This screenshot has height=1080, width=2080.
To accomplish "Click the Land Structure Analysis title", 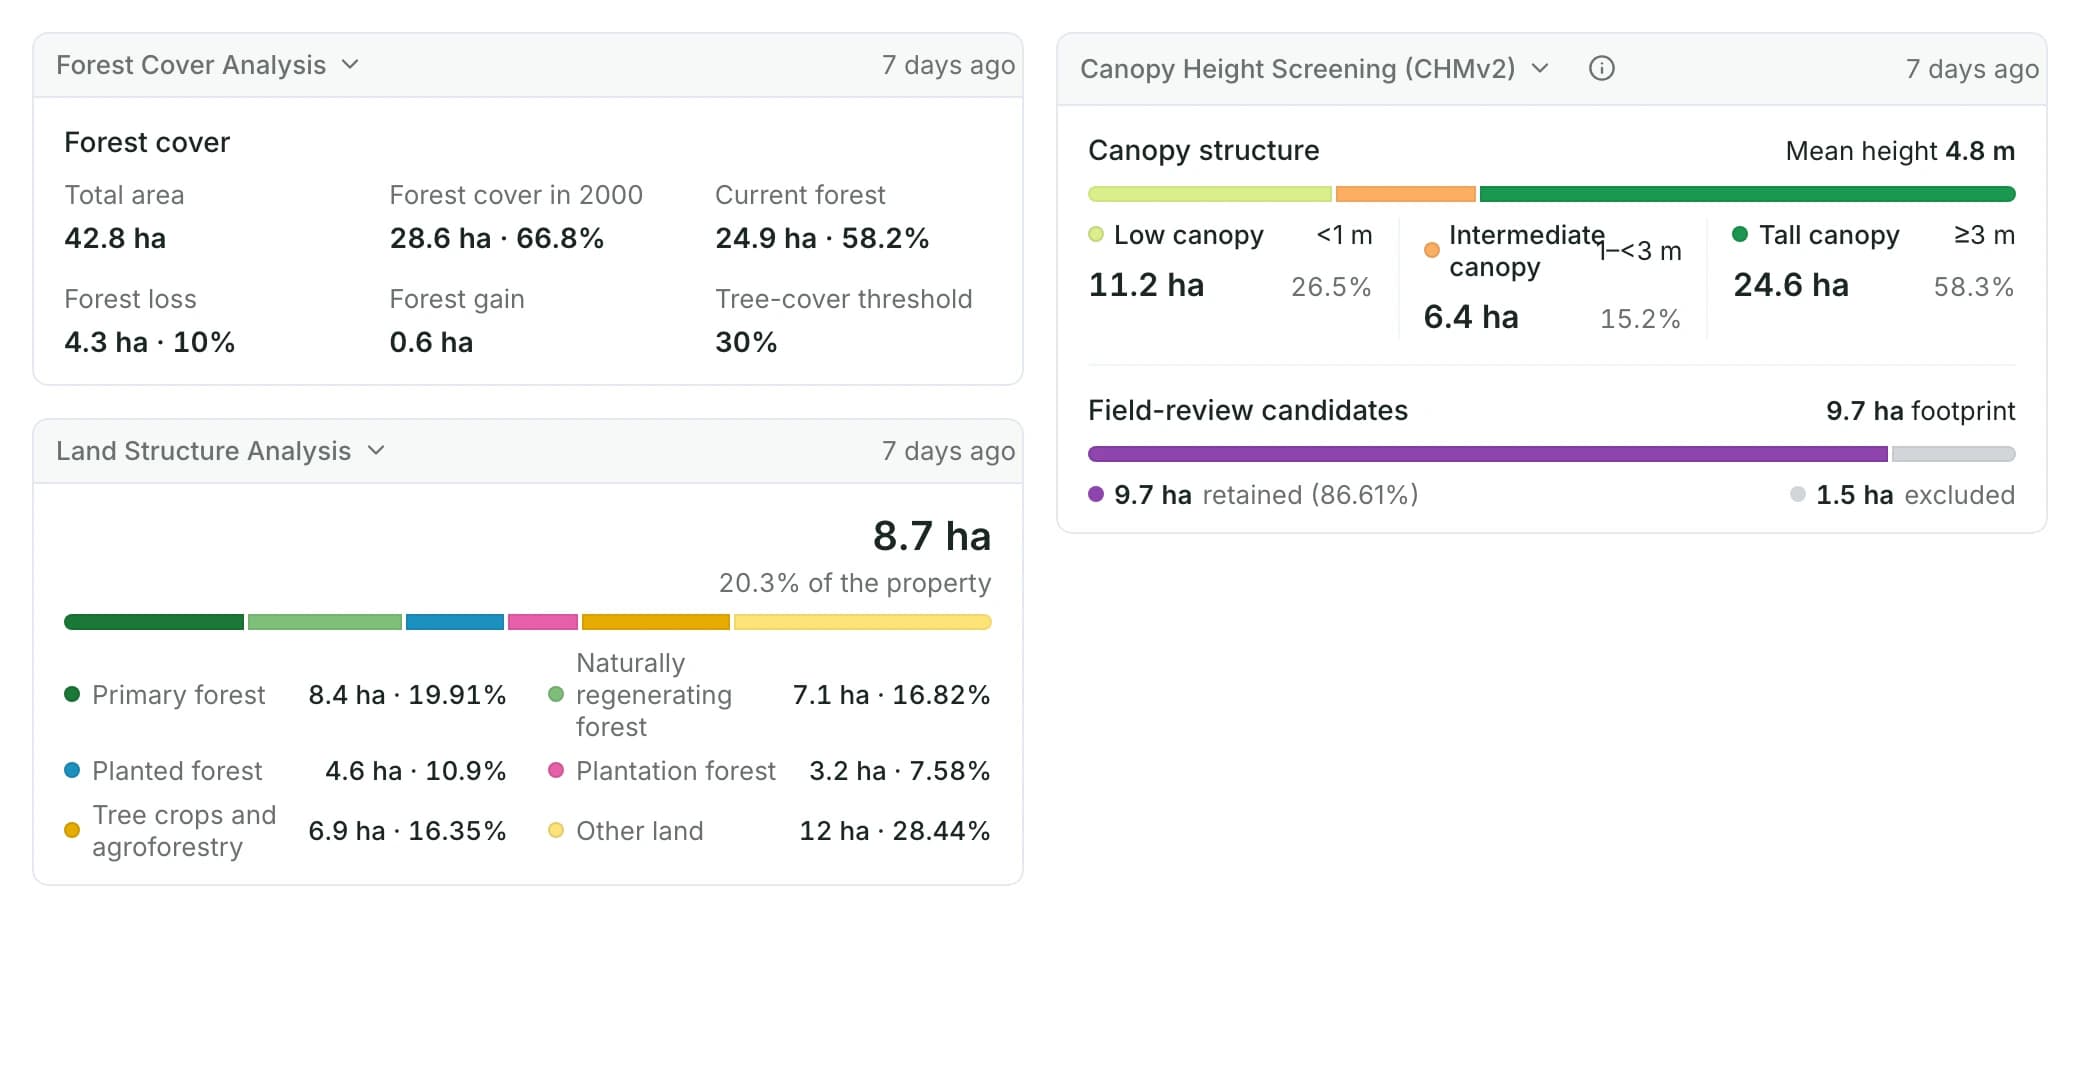I will point(203,451).
